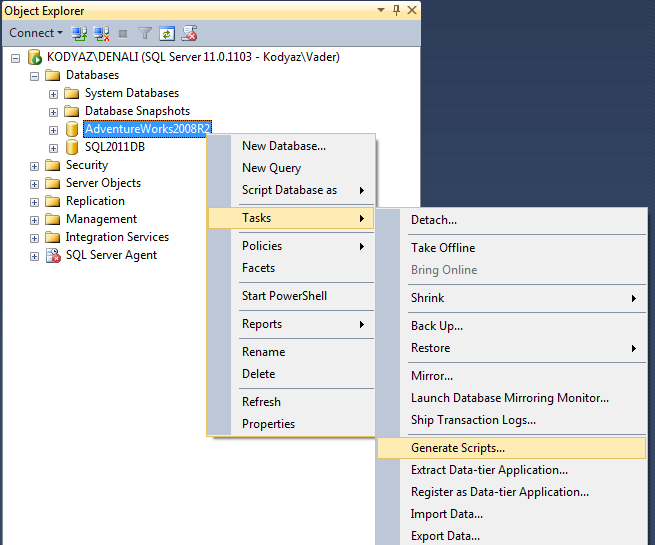Select the Tasks menu entry

pos(291,218)
